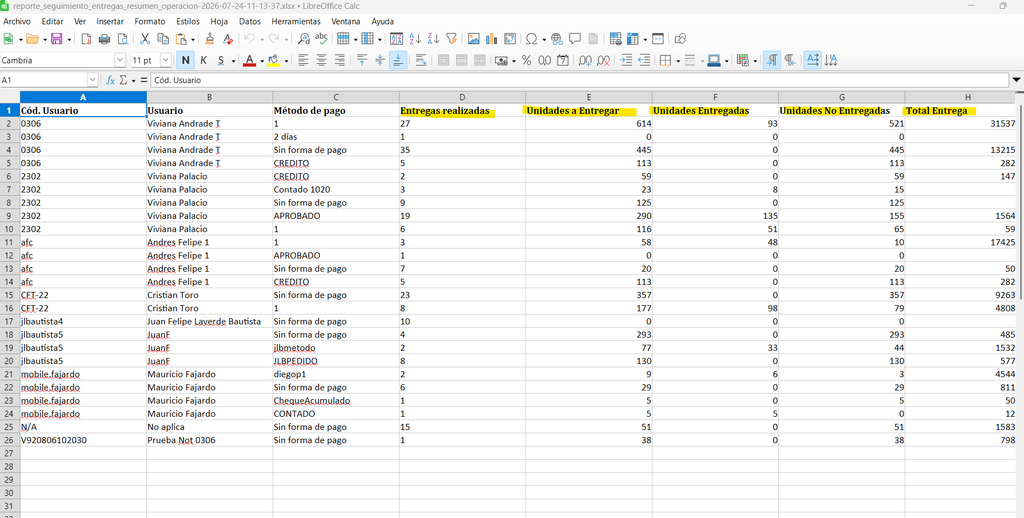The image size is (1024, 518).
Task: Open the Datos menu
Action: [x=249, y=22]
